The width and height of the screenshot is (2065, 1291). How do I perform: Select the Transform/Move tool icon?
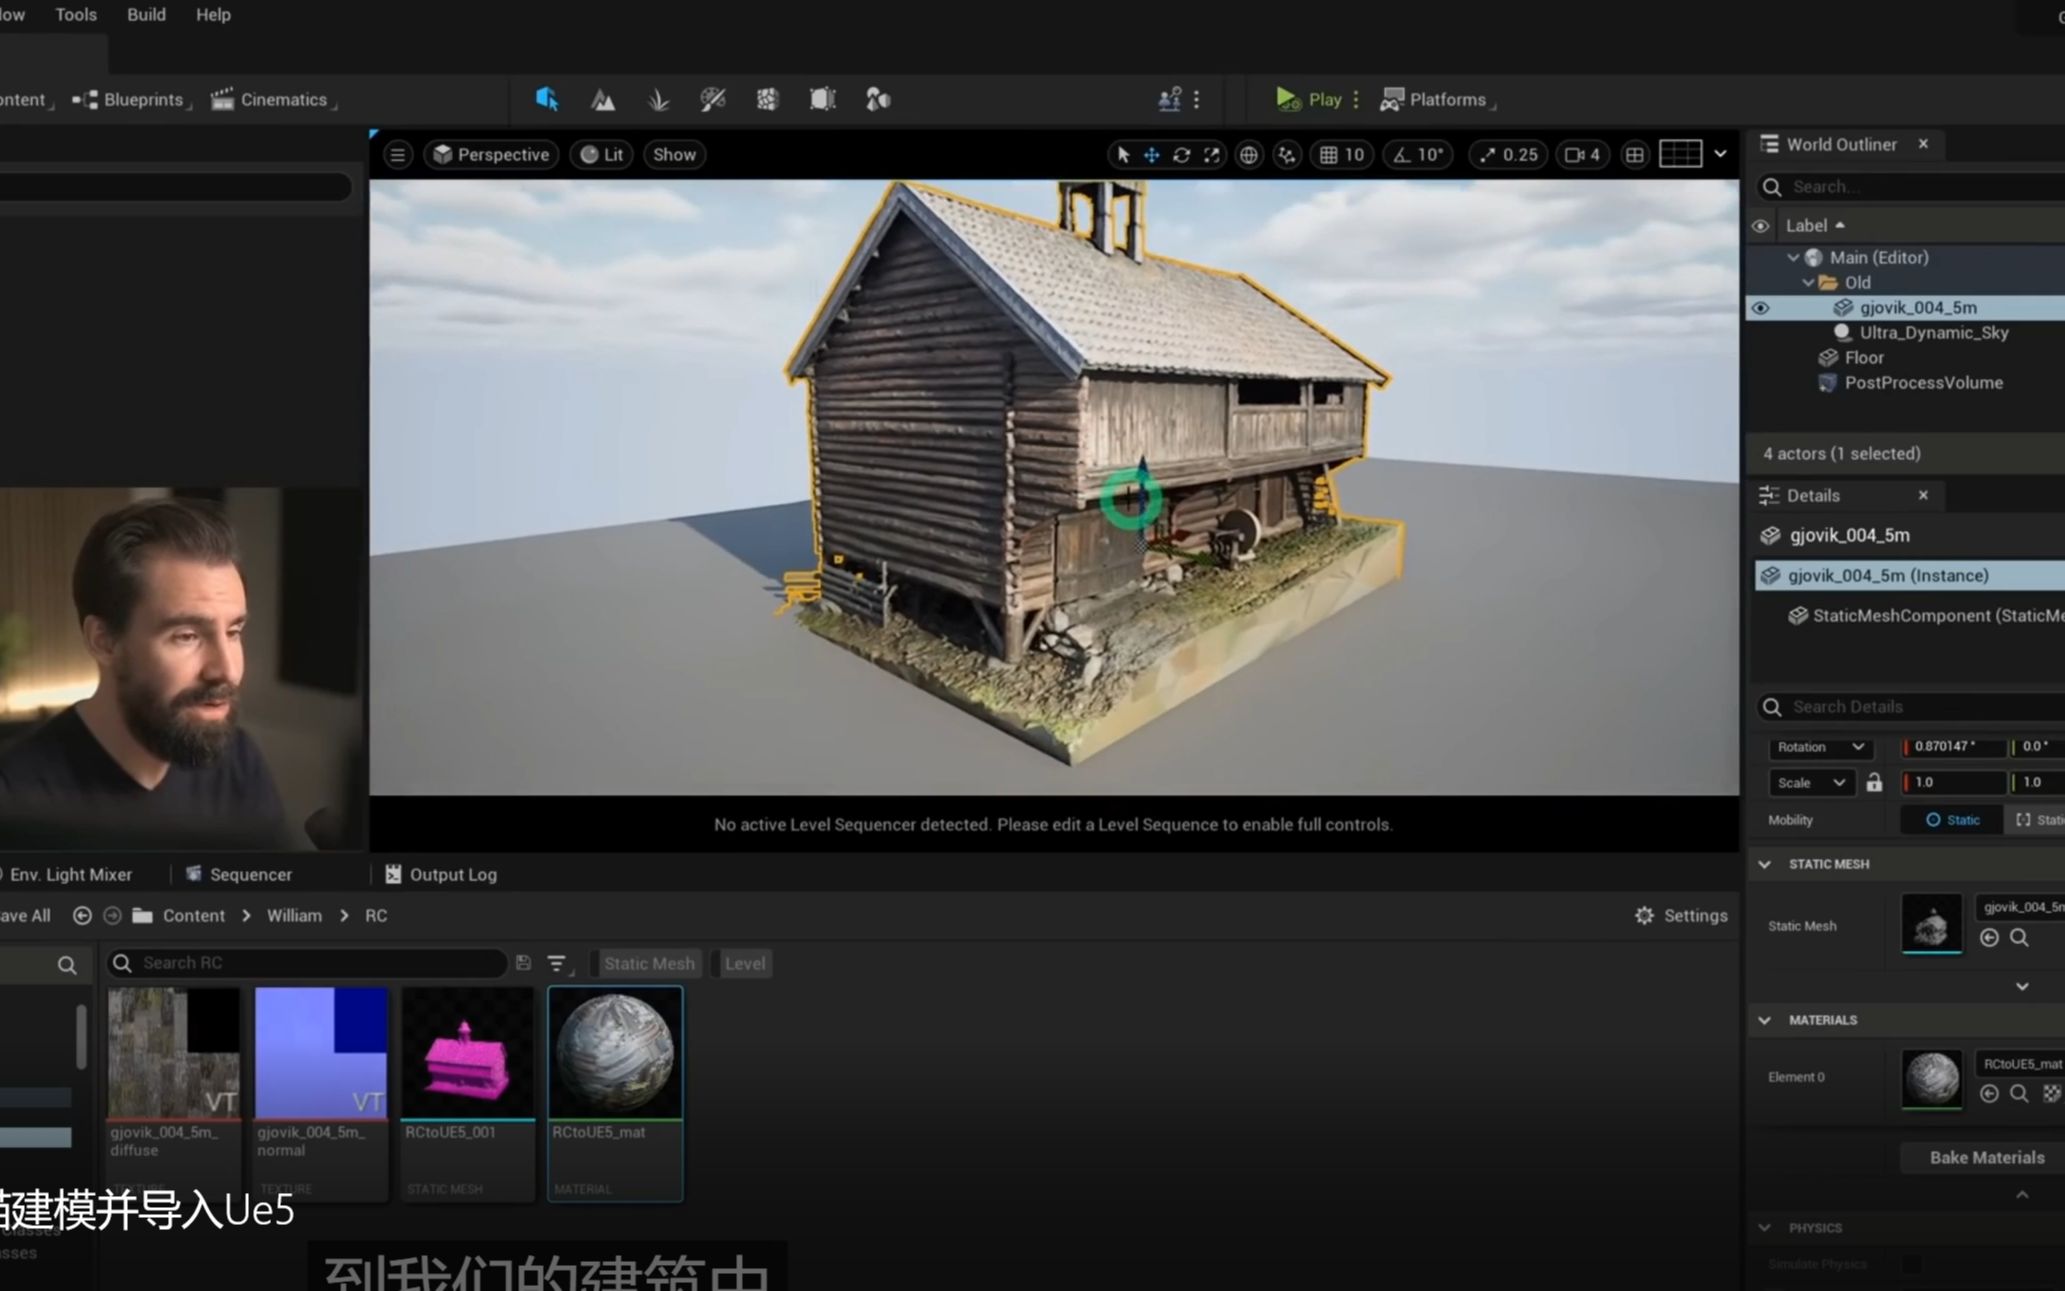tap(1152, 155)
